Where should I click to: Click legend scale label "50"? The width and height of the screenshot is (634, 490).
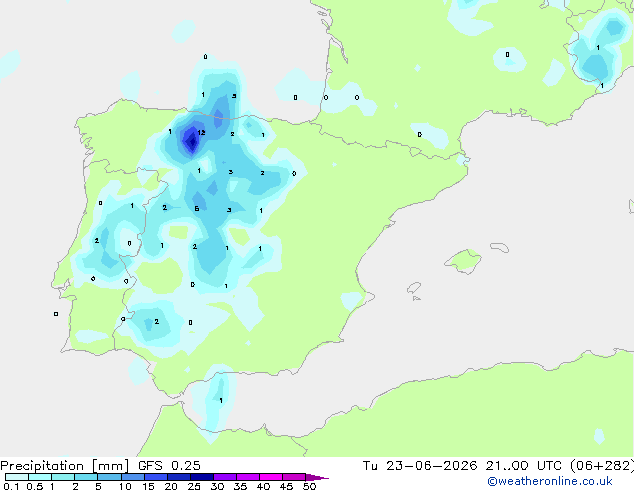click(309, 486)
